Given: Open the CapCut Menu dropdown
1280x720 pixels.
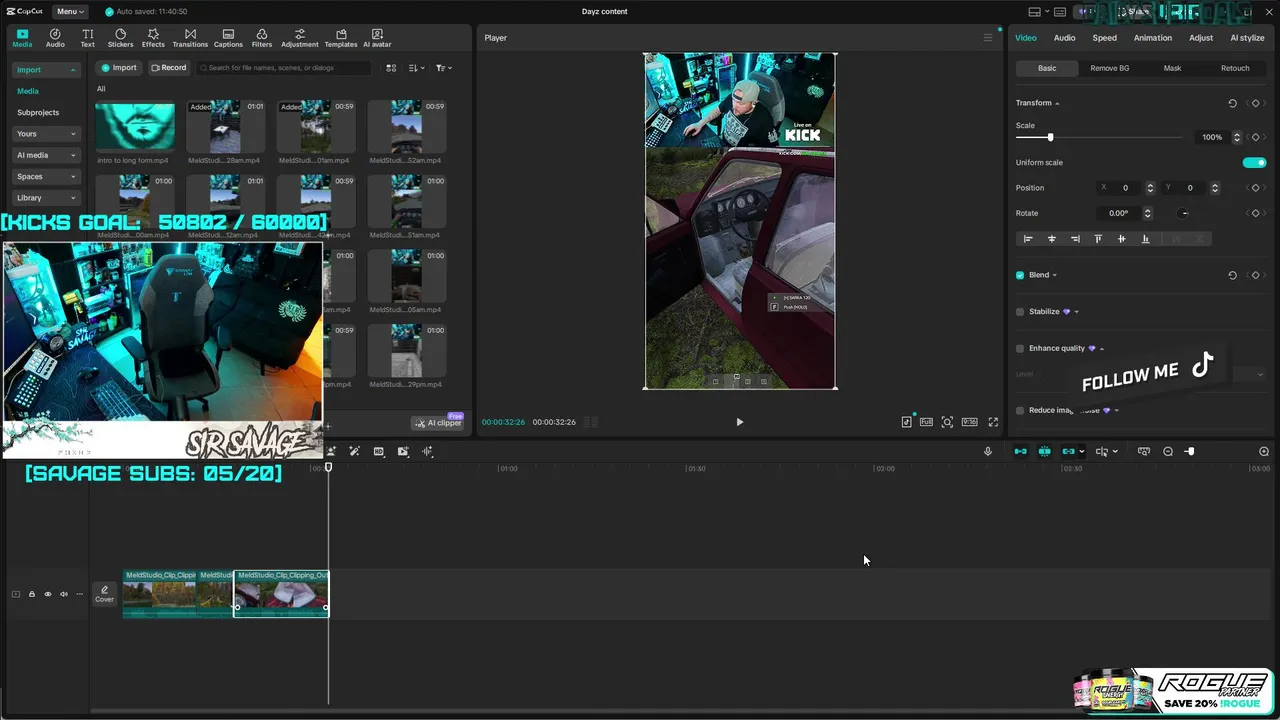Looking at the screenshot, I should point(69,11).
